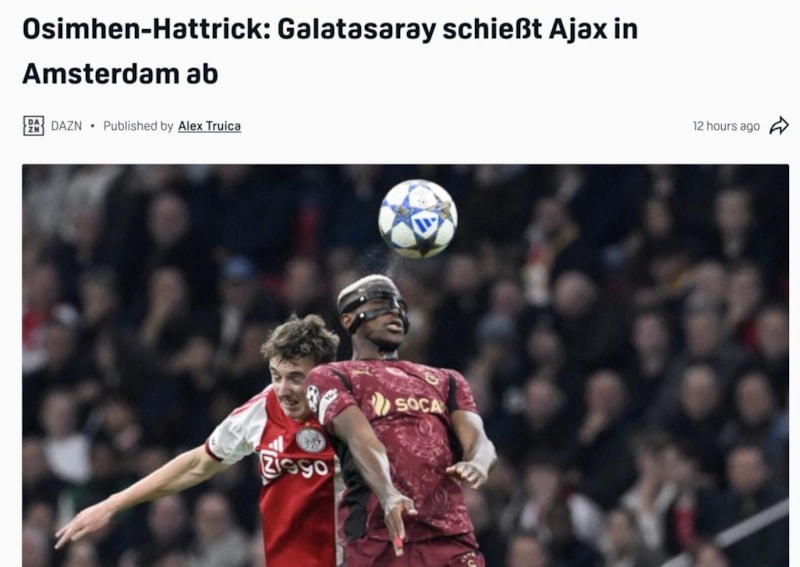800x567 pixels.
Task: Click the adidas stripes logo on Ajax shirt
Action: click(277, 443)
